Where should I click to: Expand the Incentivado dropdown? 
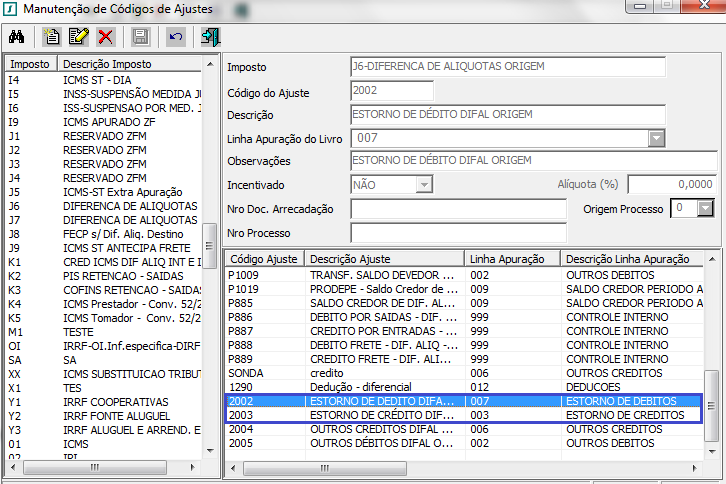tap(424, 184)
